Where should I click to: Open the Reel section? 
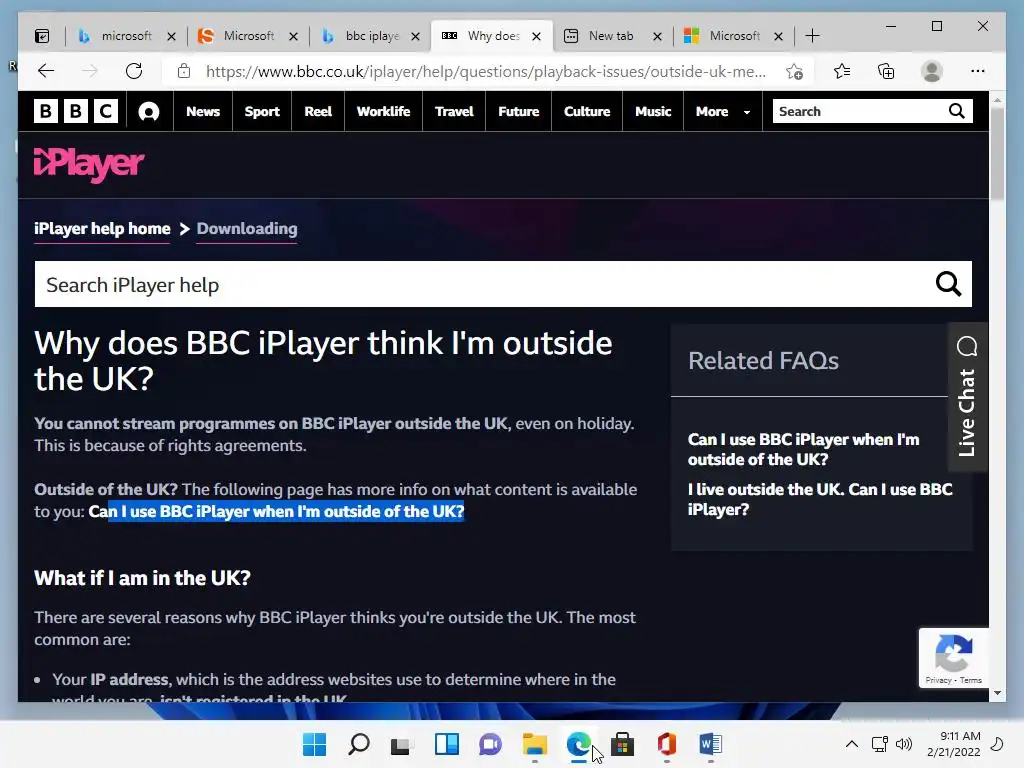coord(318,112)
